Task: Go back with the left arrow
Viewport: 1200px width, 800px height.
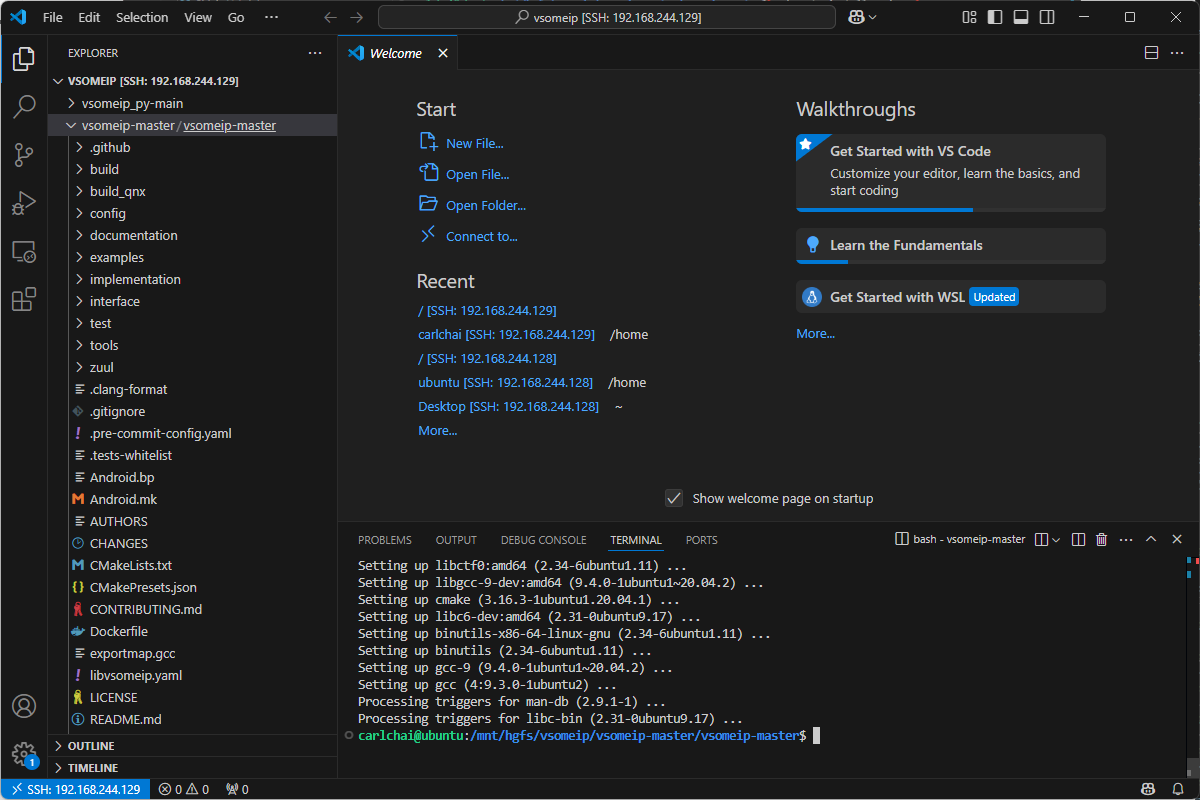Action: [331, 17]
